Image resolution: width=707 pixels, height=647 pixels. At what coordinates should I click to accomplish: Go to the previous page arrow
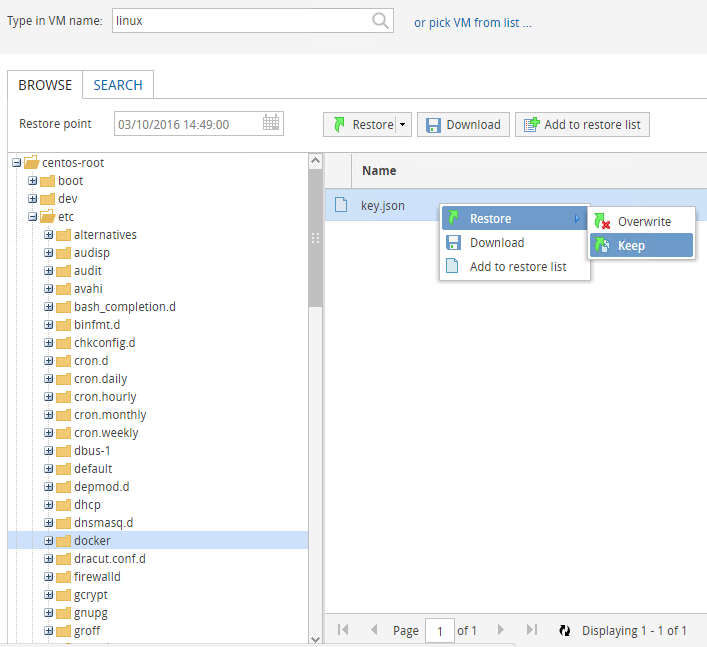click(374, 630)
